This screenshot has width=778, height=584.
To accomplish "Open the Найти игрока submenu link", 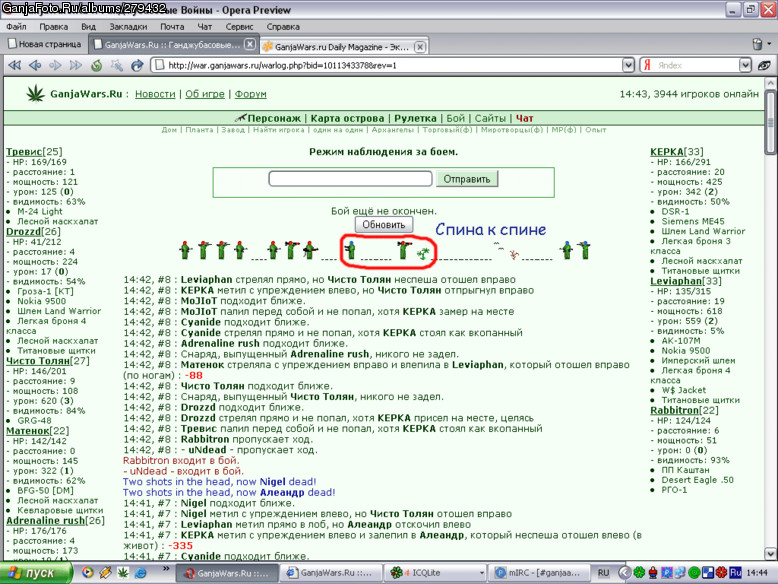I will coord(278,130).
